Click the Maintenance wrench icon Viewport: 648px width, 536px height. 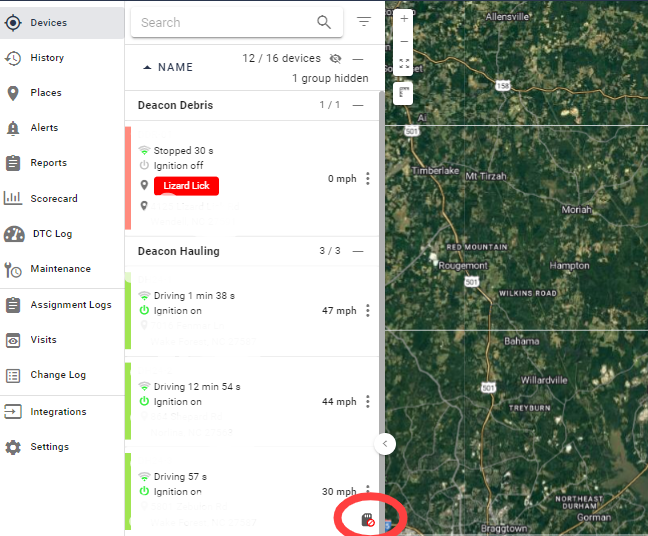(x=13, y=269)
